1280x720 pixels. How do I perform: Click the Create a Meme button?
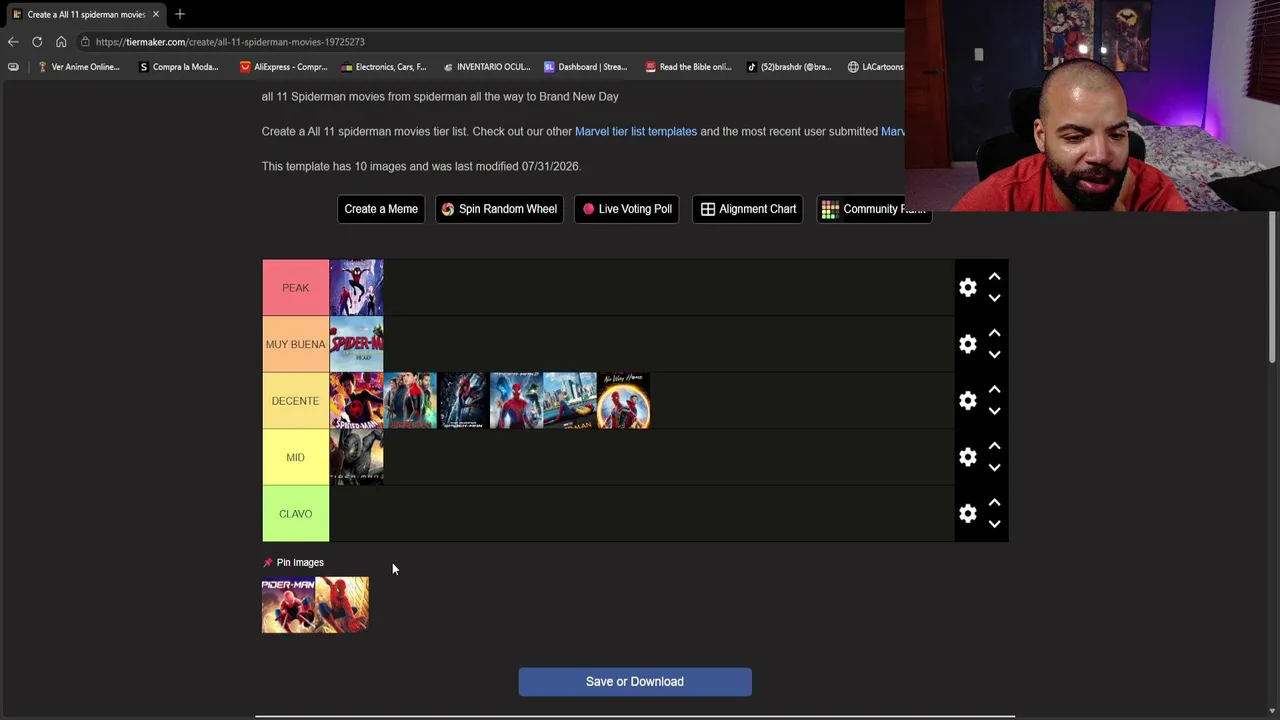coord(381,209)
